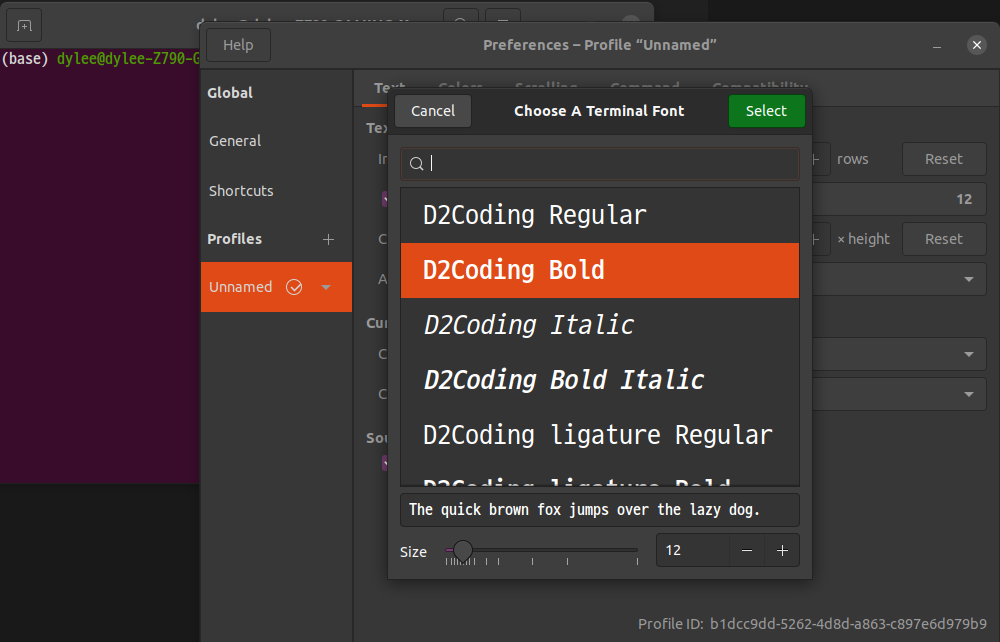Reset the rows value

click(943, 159)
